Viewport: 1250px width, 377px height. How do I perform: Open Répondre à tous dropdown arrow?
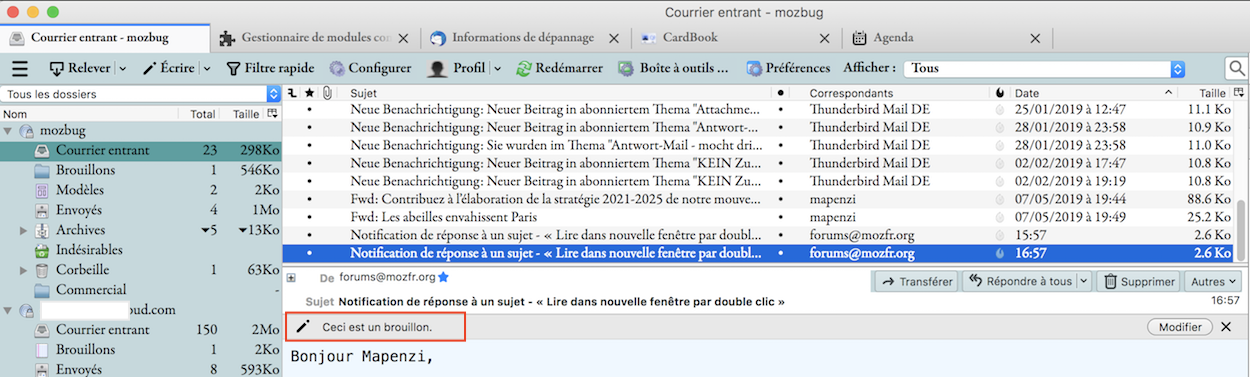pos(1084,282)
